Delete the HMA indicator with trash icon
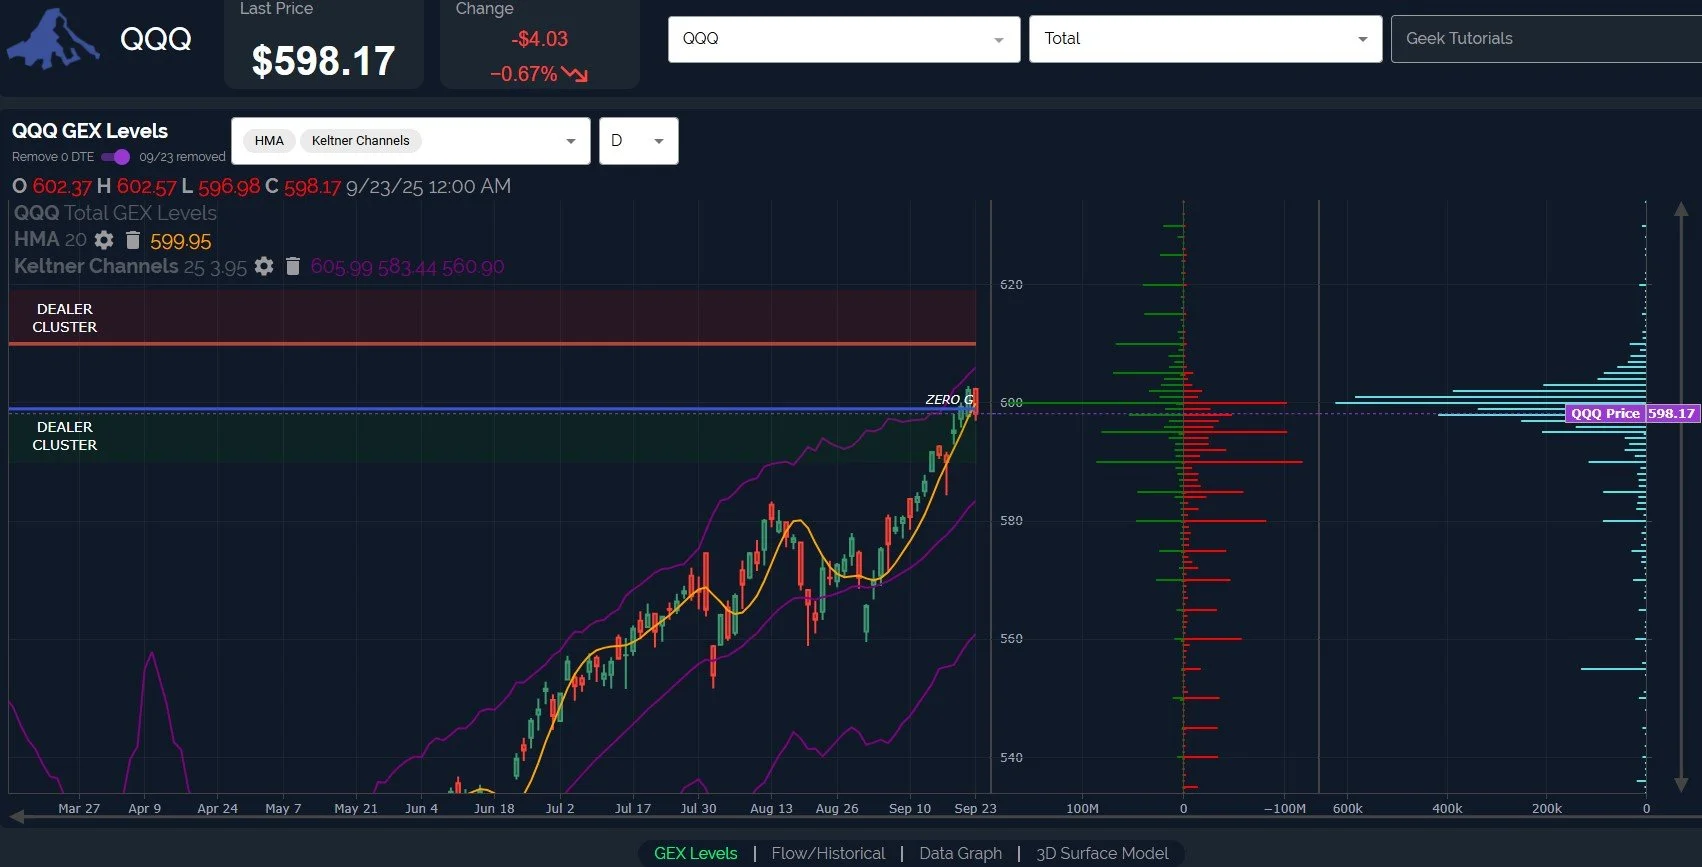1702x867 pixels. [x=133, y=240]
